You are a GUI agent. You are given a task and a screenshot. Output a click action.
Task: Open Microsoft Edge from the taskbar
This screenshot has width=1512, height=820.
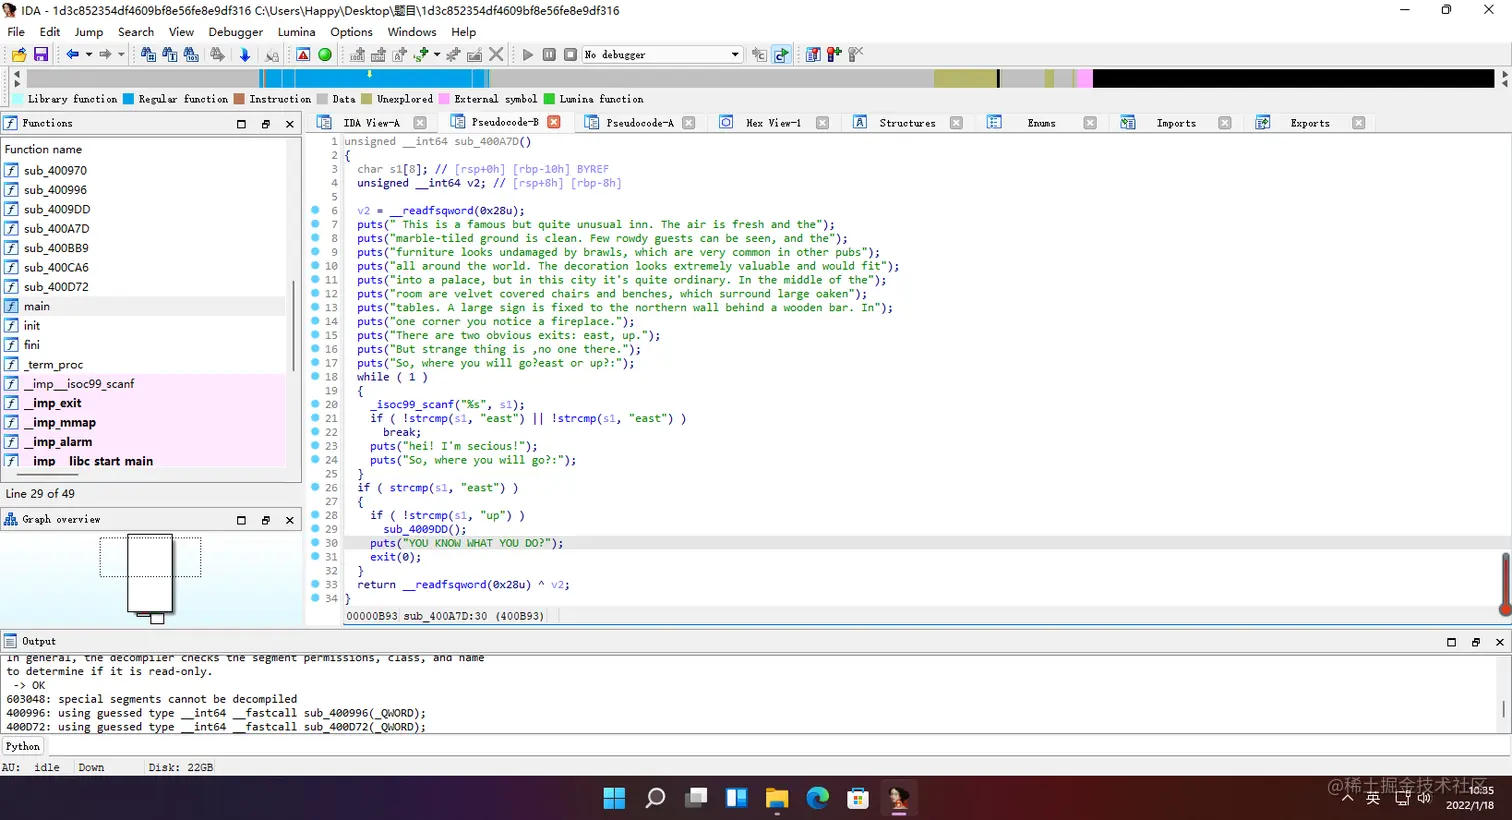pos(818,797)
